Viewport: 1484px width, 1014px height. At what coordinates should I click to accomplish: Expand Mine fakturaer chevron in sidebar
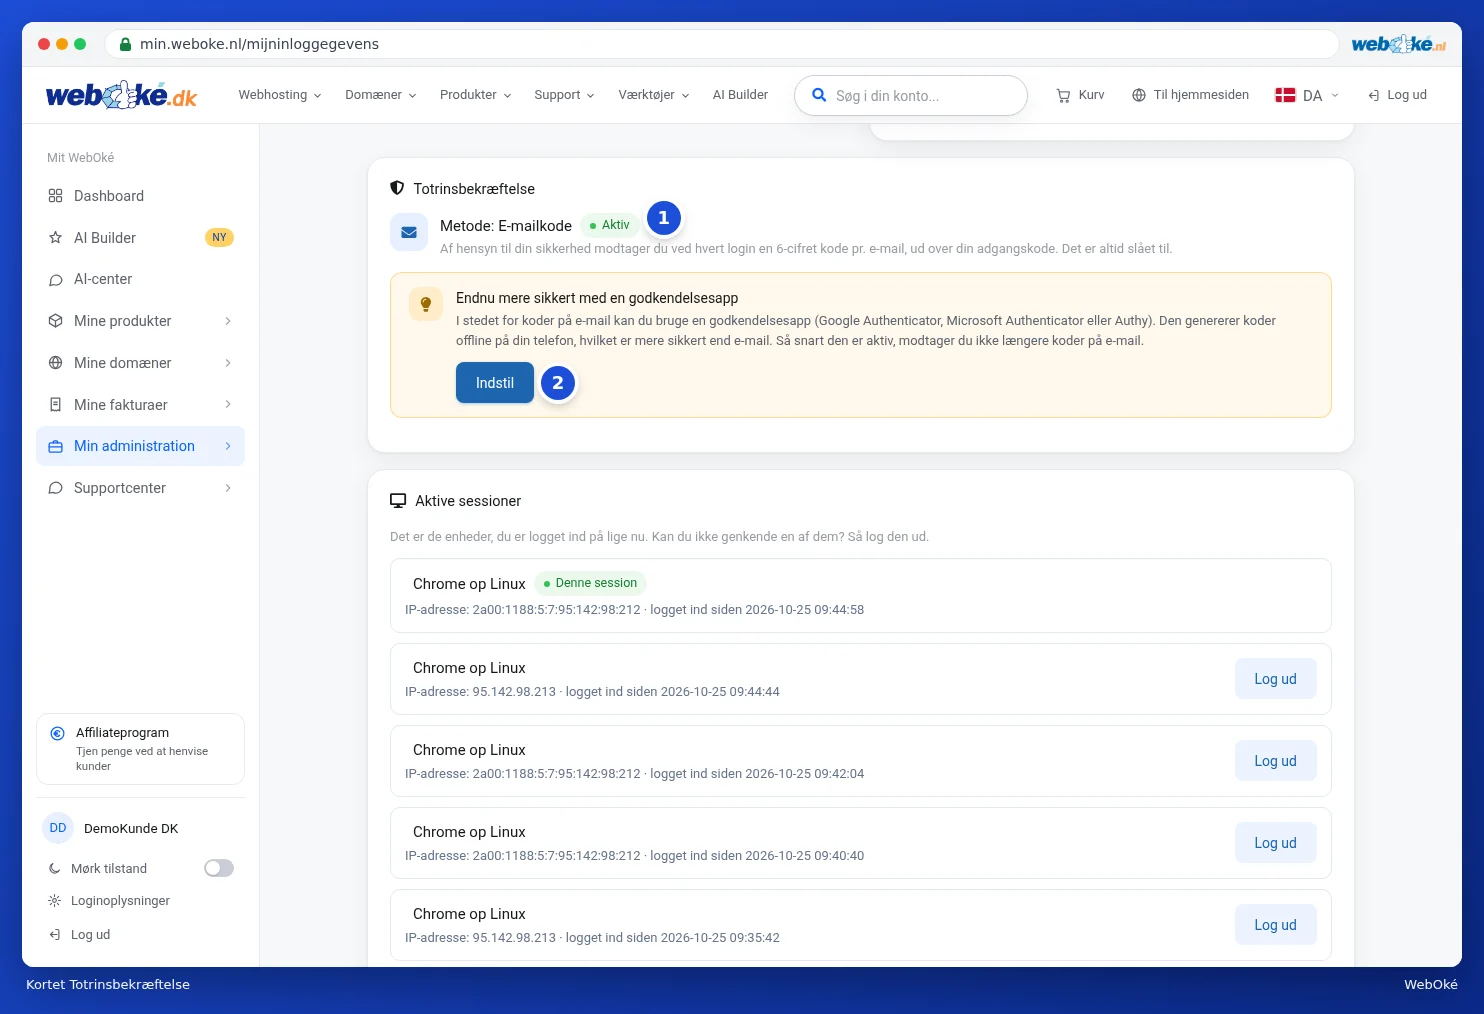(x=228, y=405)
